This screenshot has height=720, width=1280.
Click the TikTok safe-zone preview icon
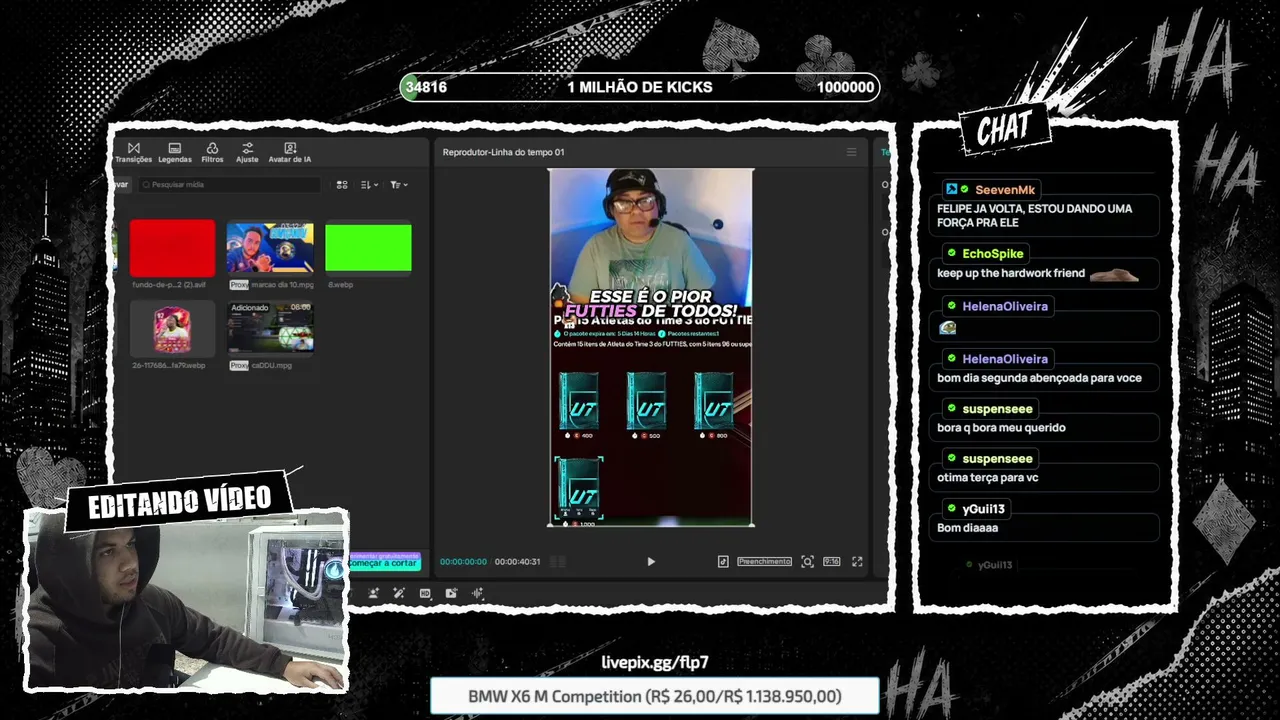click(723, 562)
